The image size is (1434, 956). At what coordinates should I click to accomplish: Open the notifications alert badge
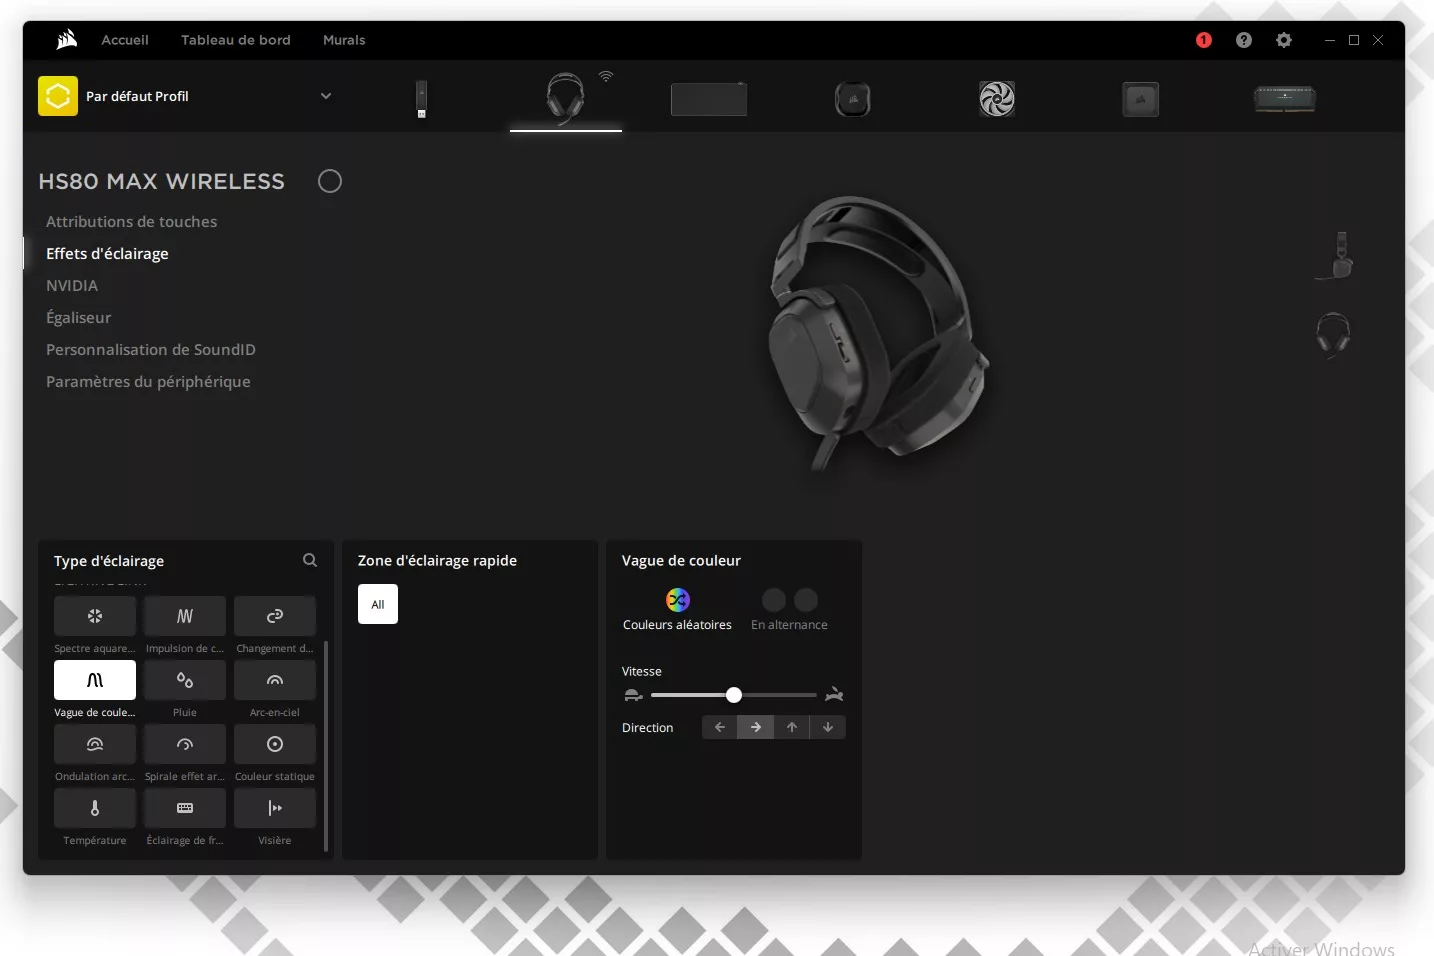(x=1204, y=40)
